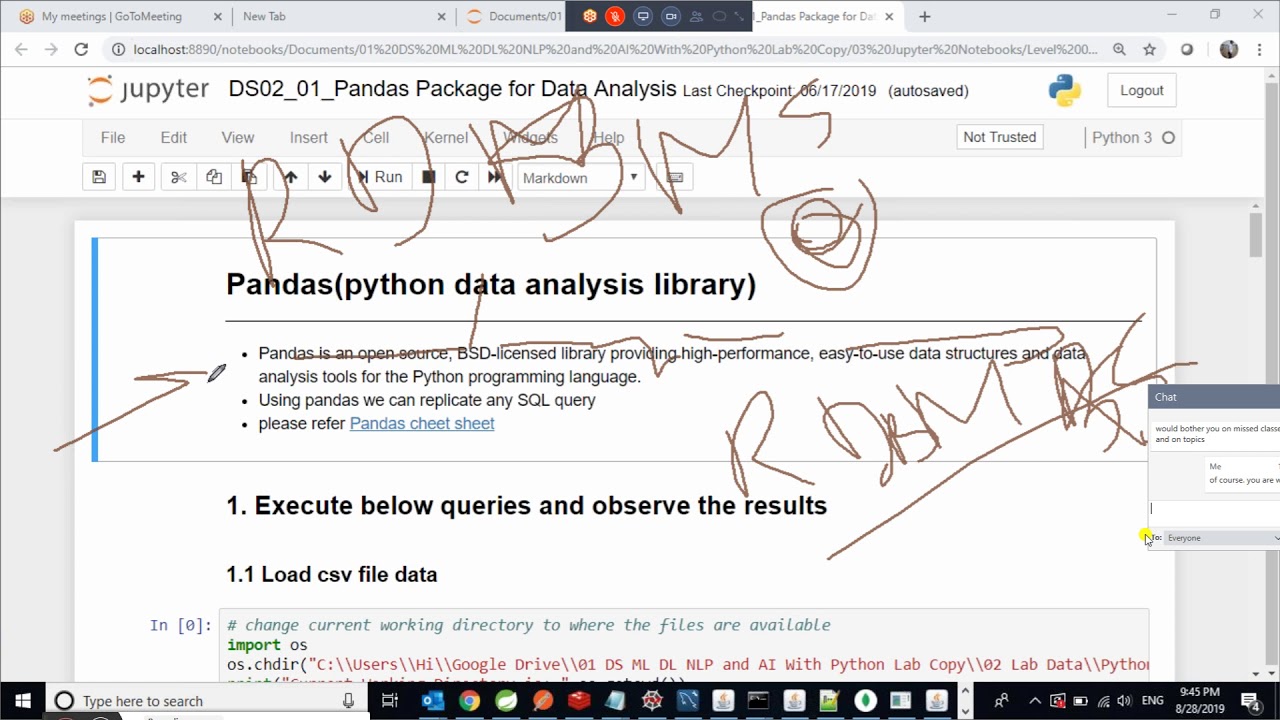Image resolution: width=1280 pixels, height=720 pixels.
Task: Open the View menu
Action: point(237,138)
